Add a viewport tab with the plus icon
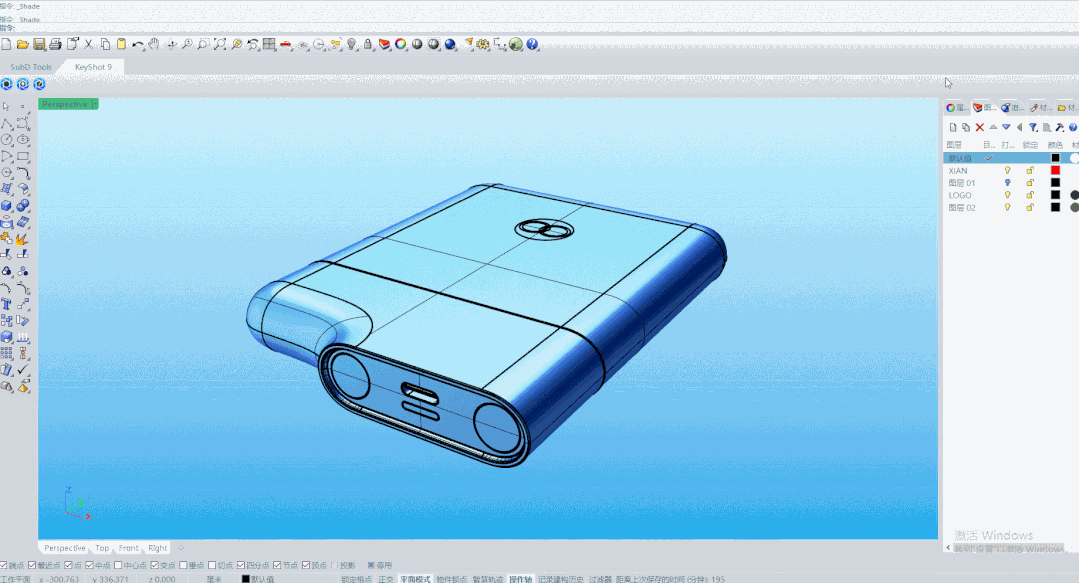Viewport: 1079px width, 583px height. point(181,548)
